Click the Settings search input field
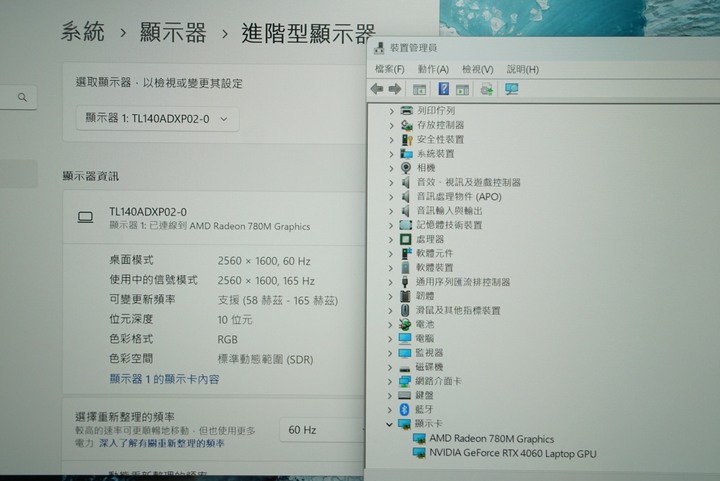 [18, 97]
